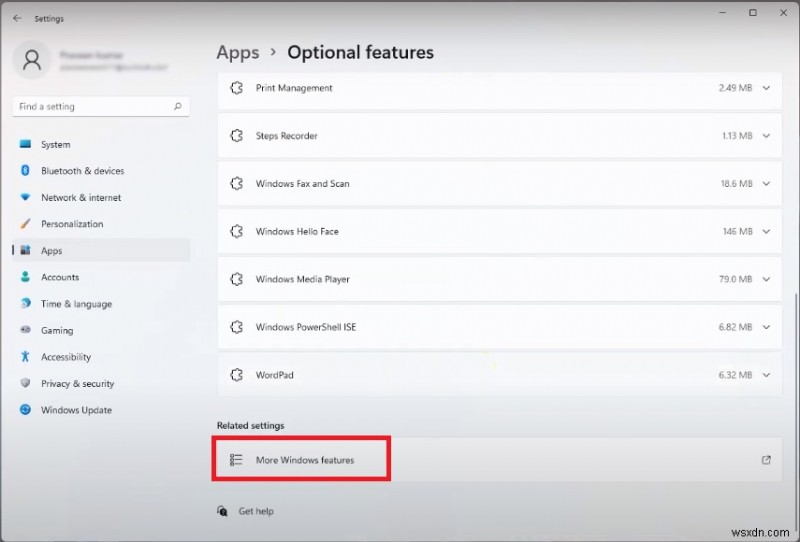
Task: Select Time & language in sidebar
Action: pos(76,304)
